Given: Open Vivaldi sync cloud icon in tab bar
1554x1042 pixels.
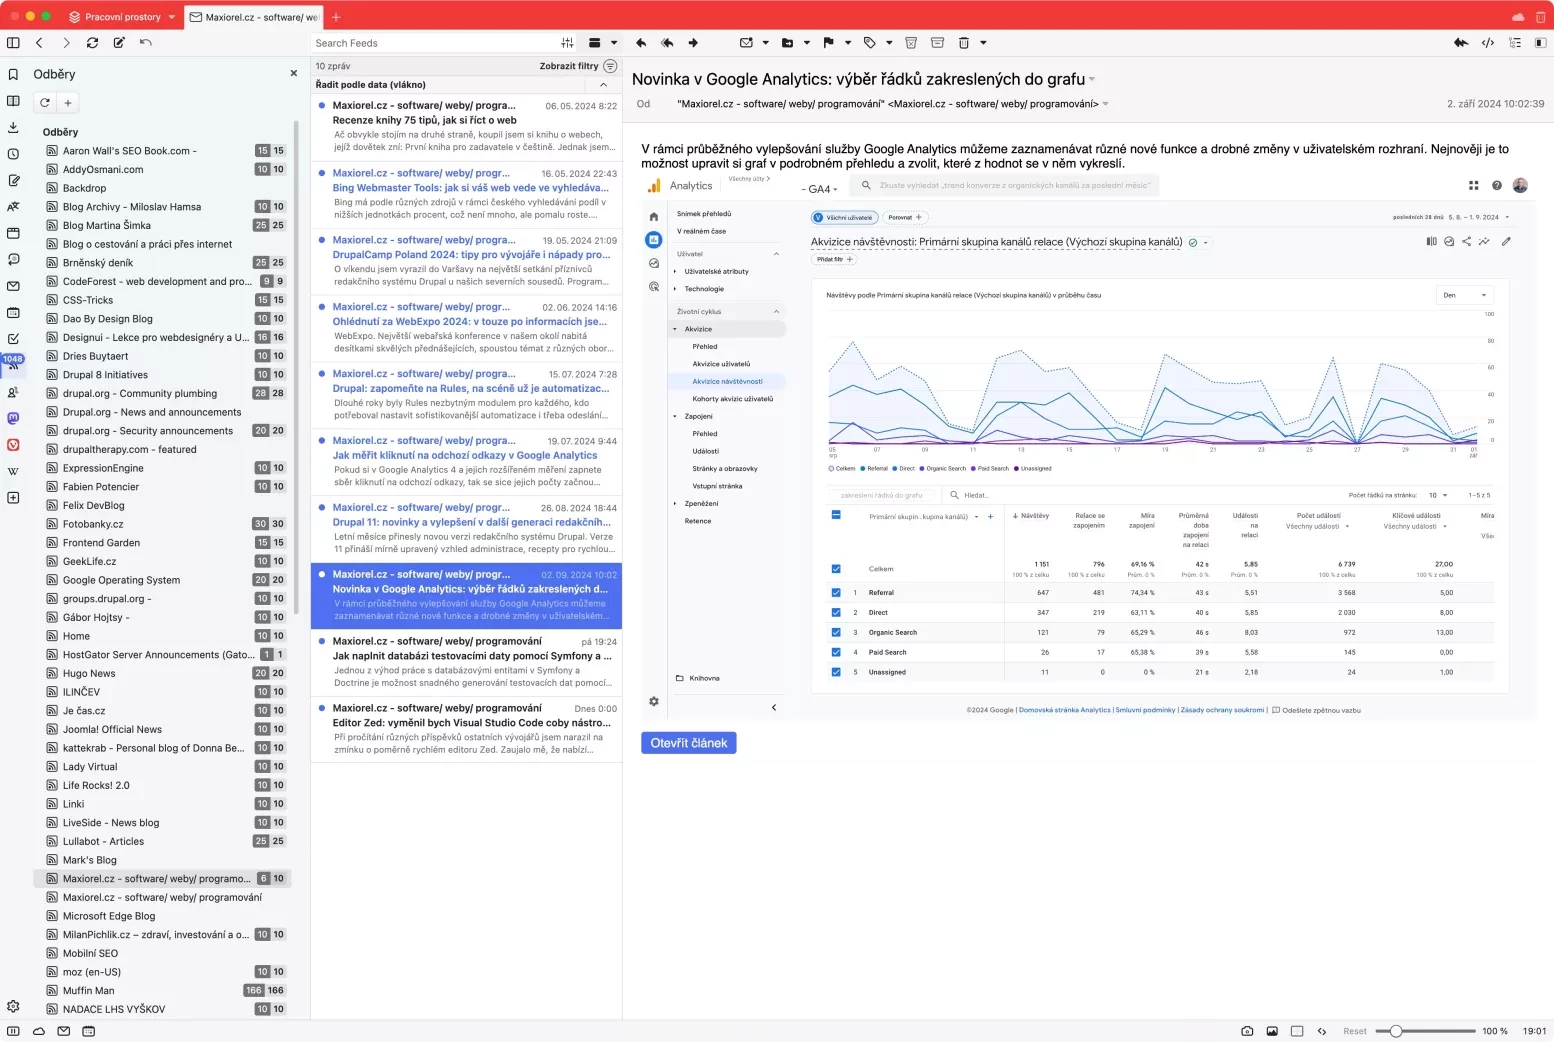Looking at the screenshot, I should pyautogui.click(x=1518, y=17).
